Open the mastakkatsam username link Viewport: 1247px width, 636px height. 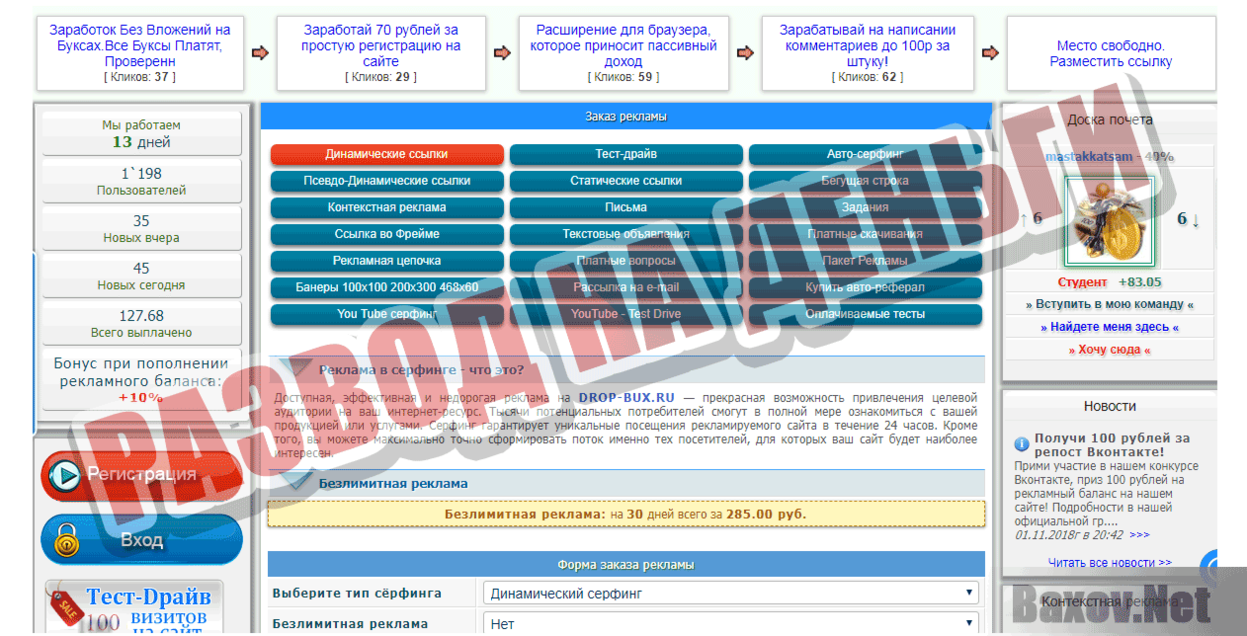pos(1088,157)
